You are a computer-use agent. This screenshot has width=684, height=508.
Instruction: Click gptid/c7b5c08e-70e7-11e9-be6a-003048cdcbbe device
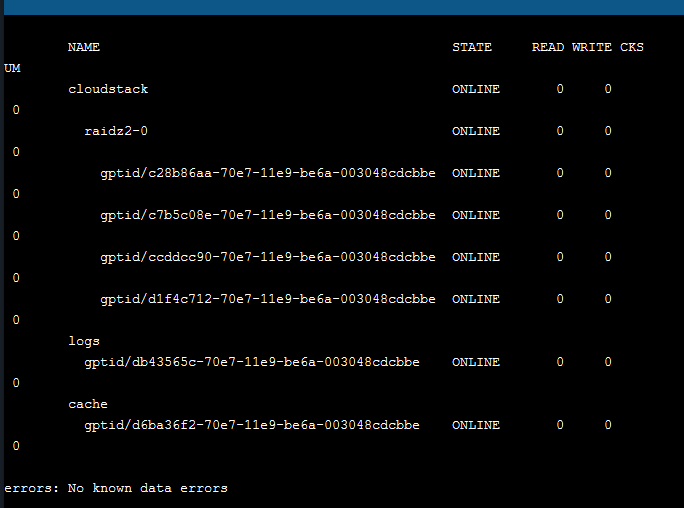(268, 215)
